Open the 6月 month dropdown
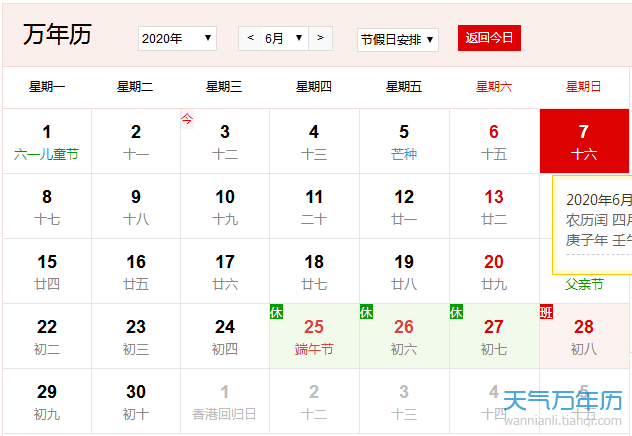 click(285, 39)
